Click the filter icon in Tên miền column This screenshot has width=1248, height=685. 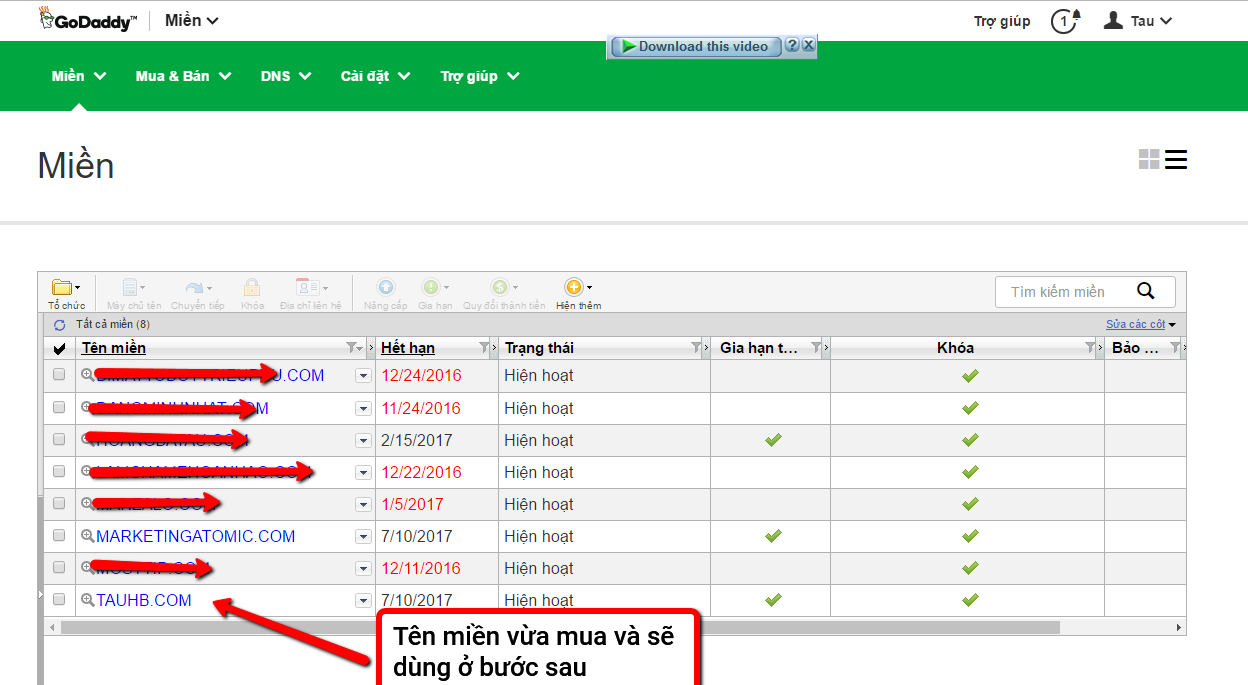pos(352,348)
